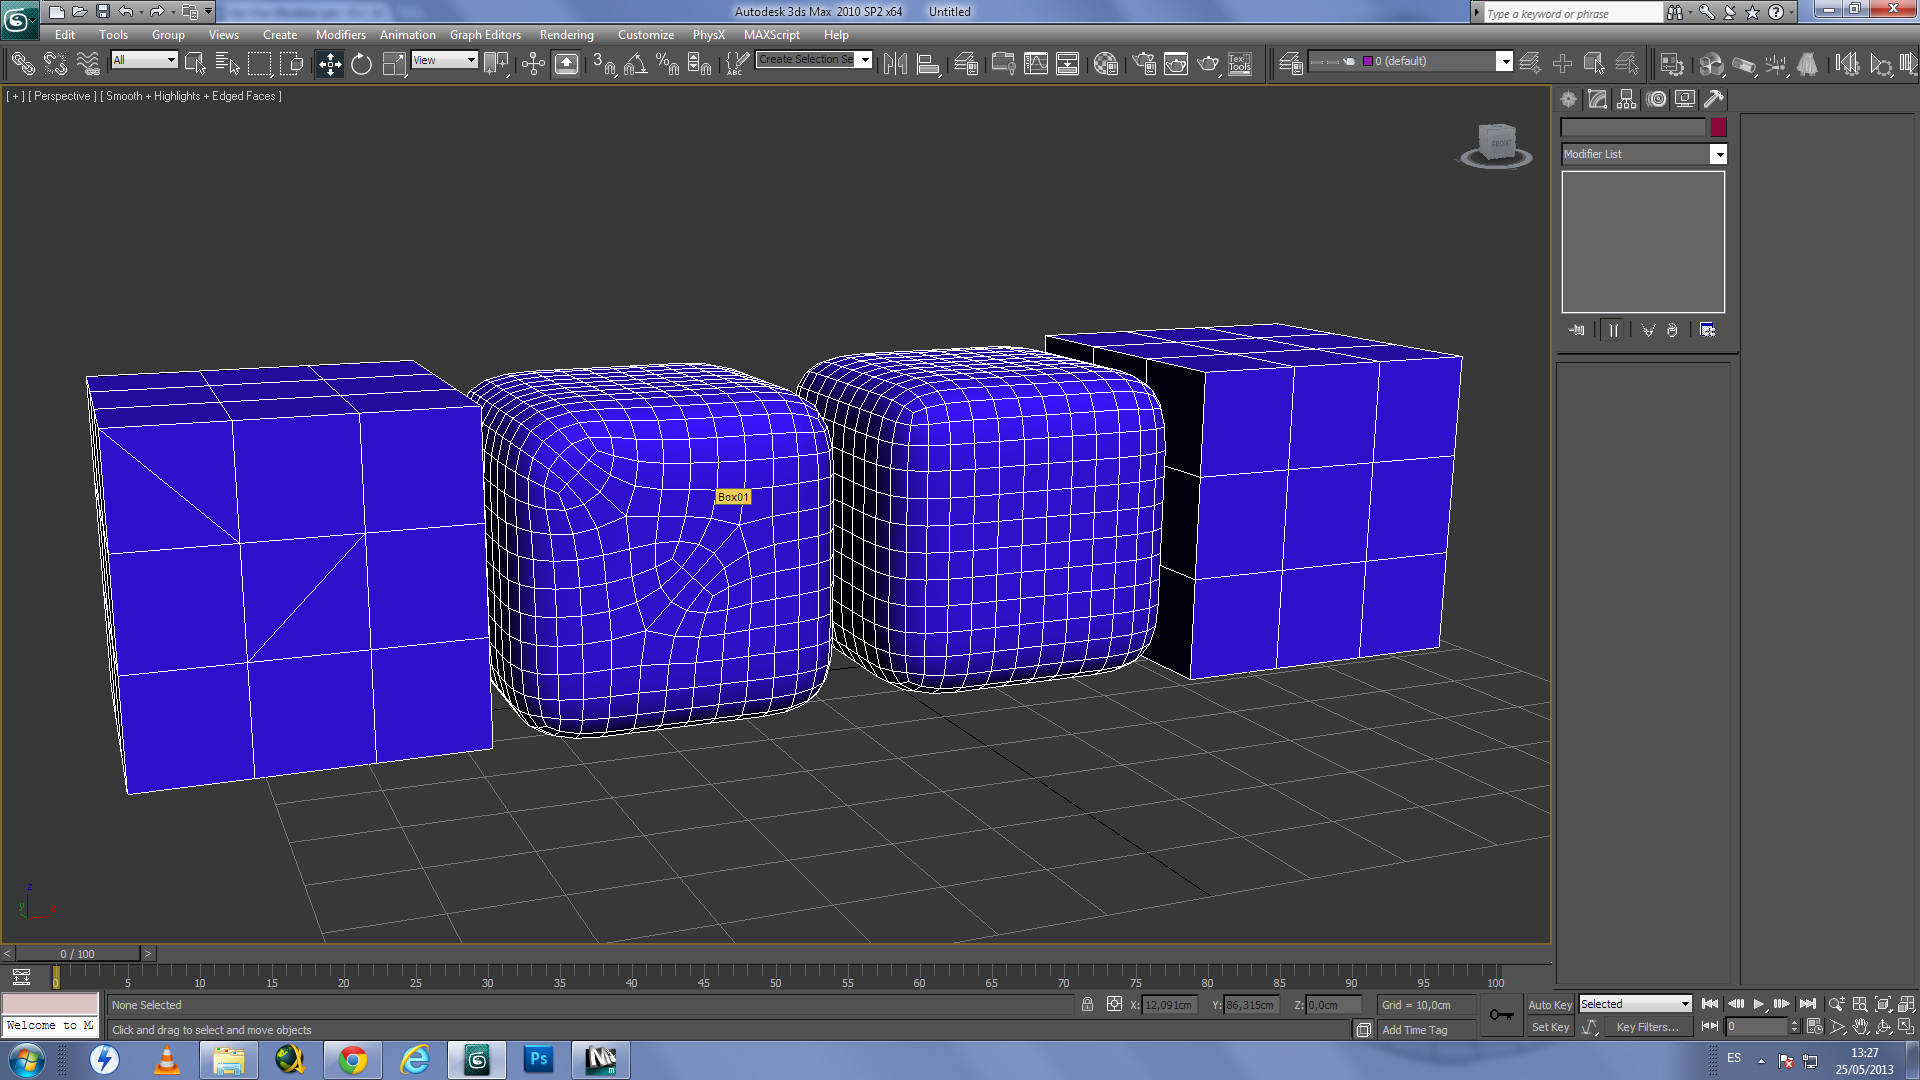
Task: Click the Set Key button
Action: point(1549,1027)
